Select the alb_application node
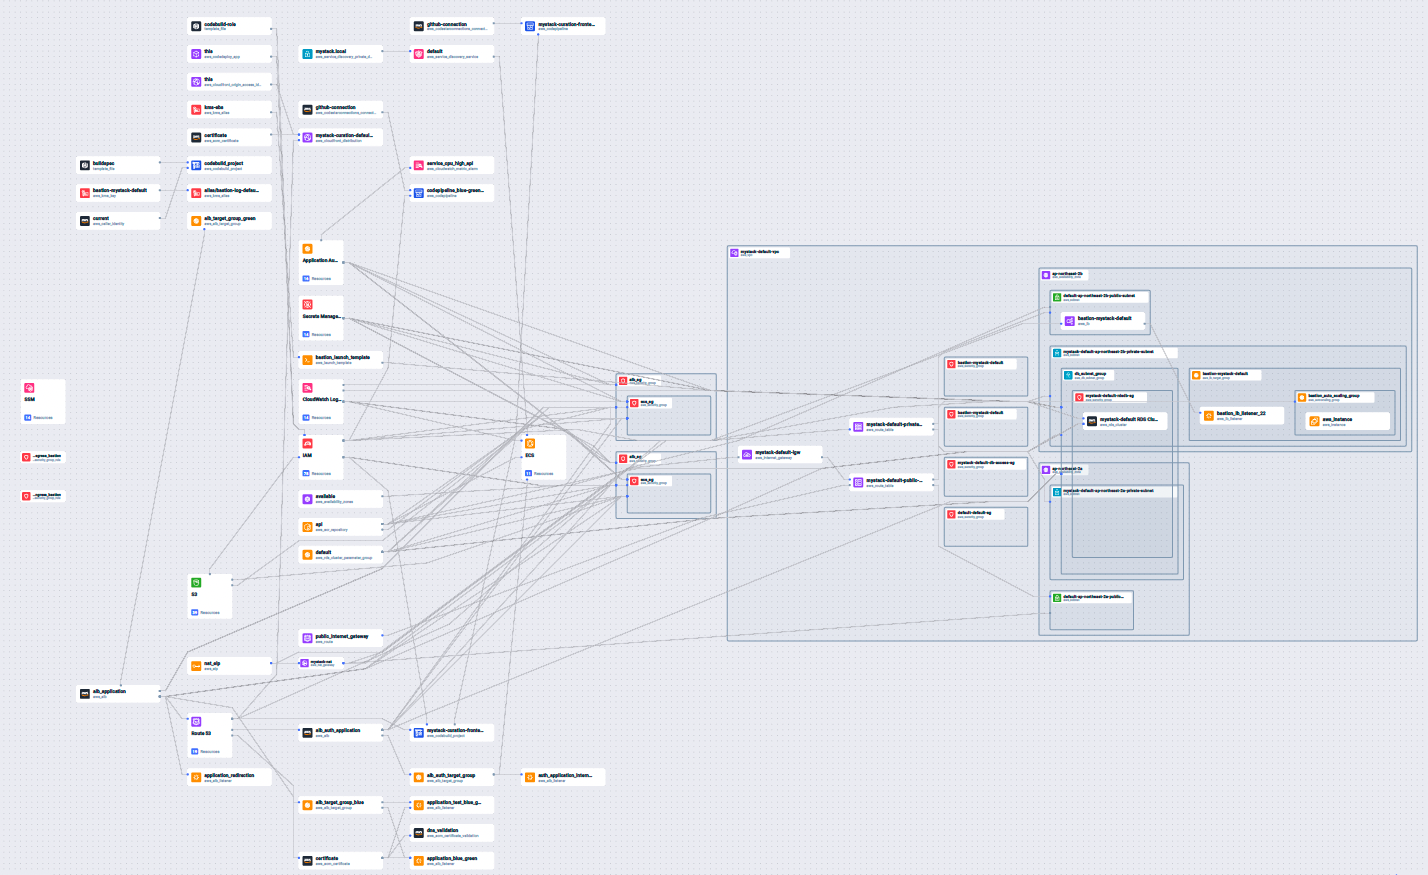The image size is (1428, 875). coord(118,693)
